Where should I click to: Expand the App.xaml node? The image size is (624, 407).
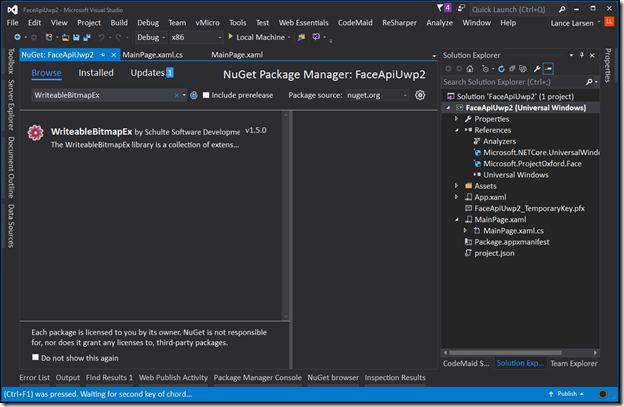coord(456,197)
